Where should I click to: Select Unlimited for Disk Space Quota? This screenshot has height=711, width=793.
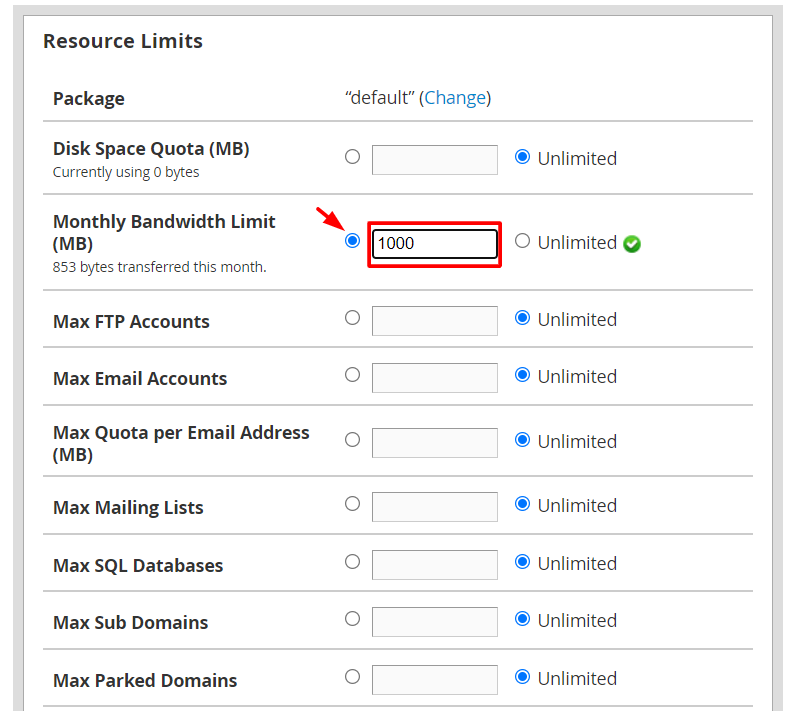(522, 157)
